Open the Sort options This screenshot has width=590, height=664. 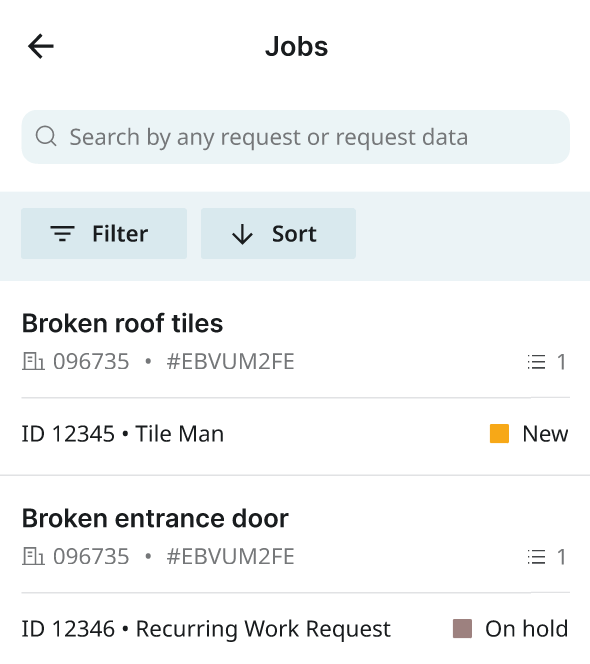coord(278,233)
